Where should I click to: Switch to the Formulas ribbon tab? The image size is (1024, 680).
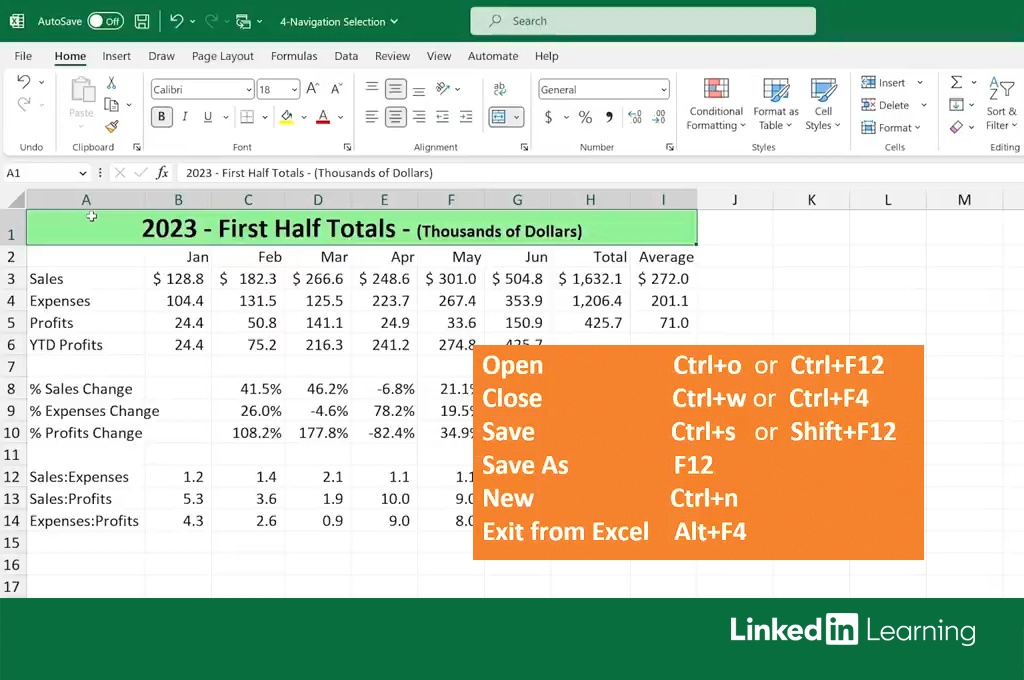coord(294,56)
